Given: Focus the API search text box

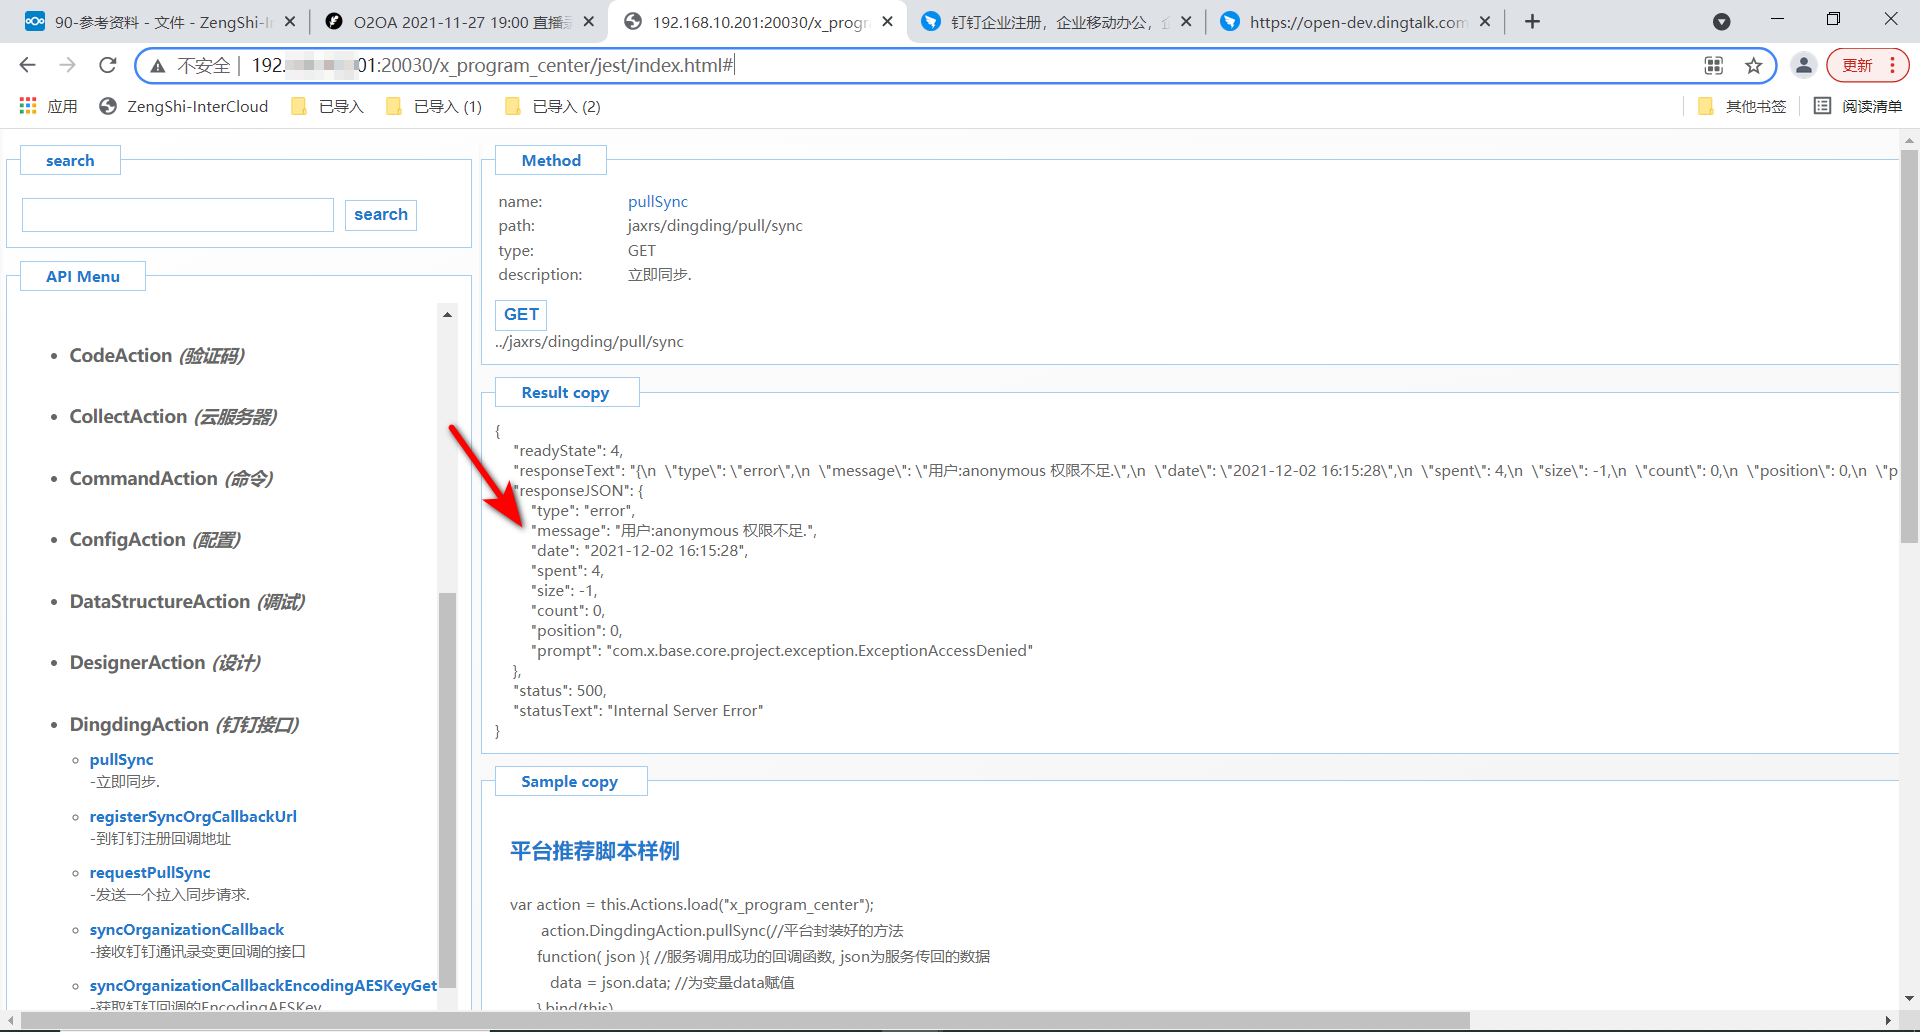Looking at the screenshot, I should tap(178, 215).
